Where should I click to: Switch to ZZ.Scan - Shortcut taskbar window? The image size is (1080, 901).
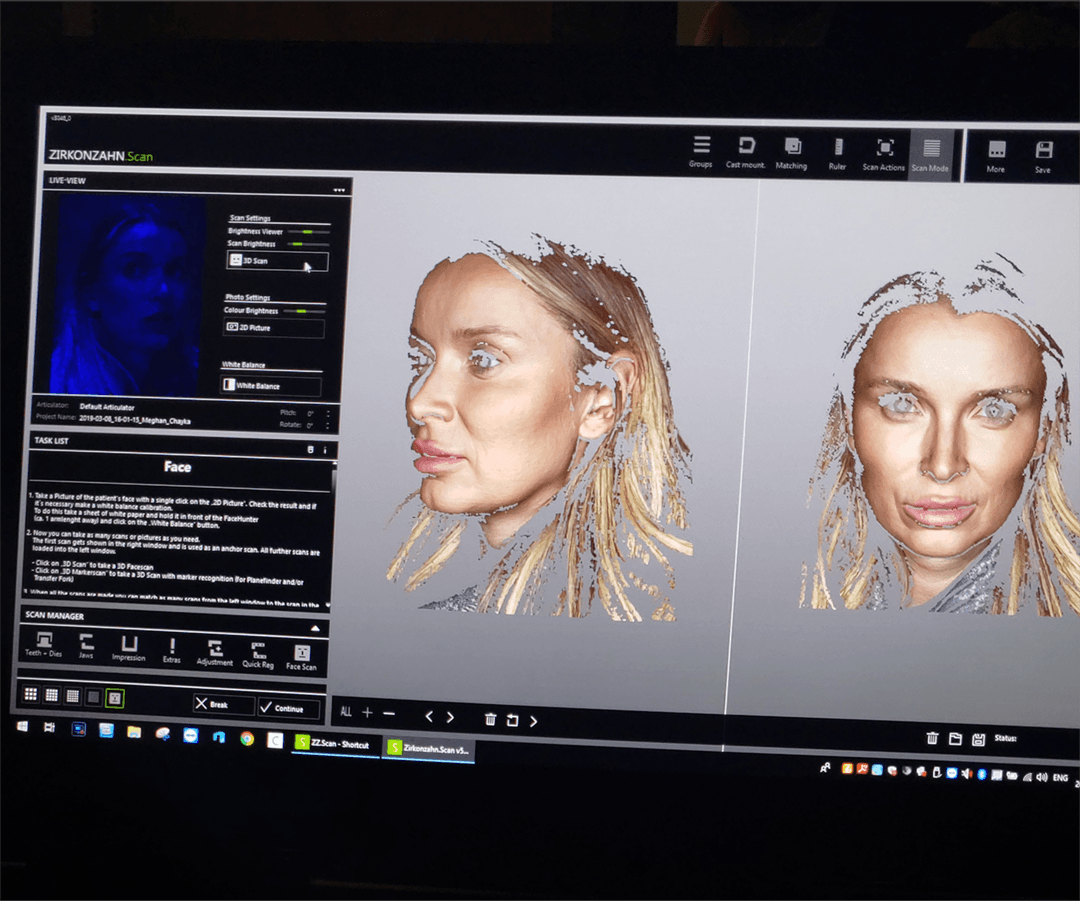[335, 745]
